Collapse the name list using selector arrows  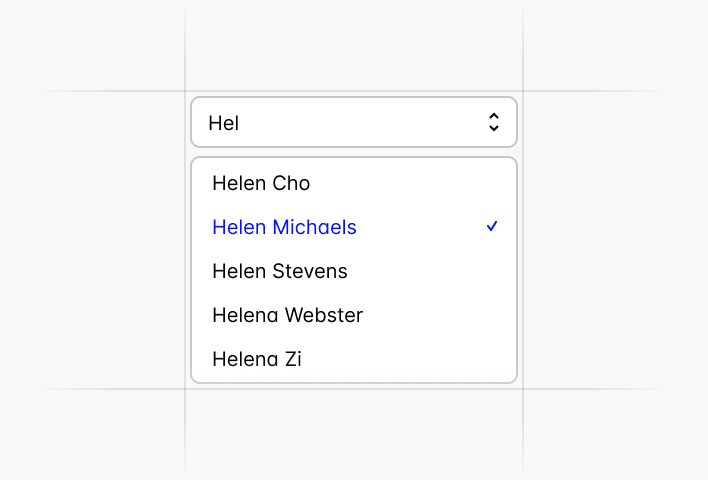point(493,123)
